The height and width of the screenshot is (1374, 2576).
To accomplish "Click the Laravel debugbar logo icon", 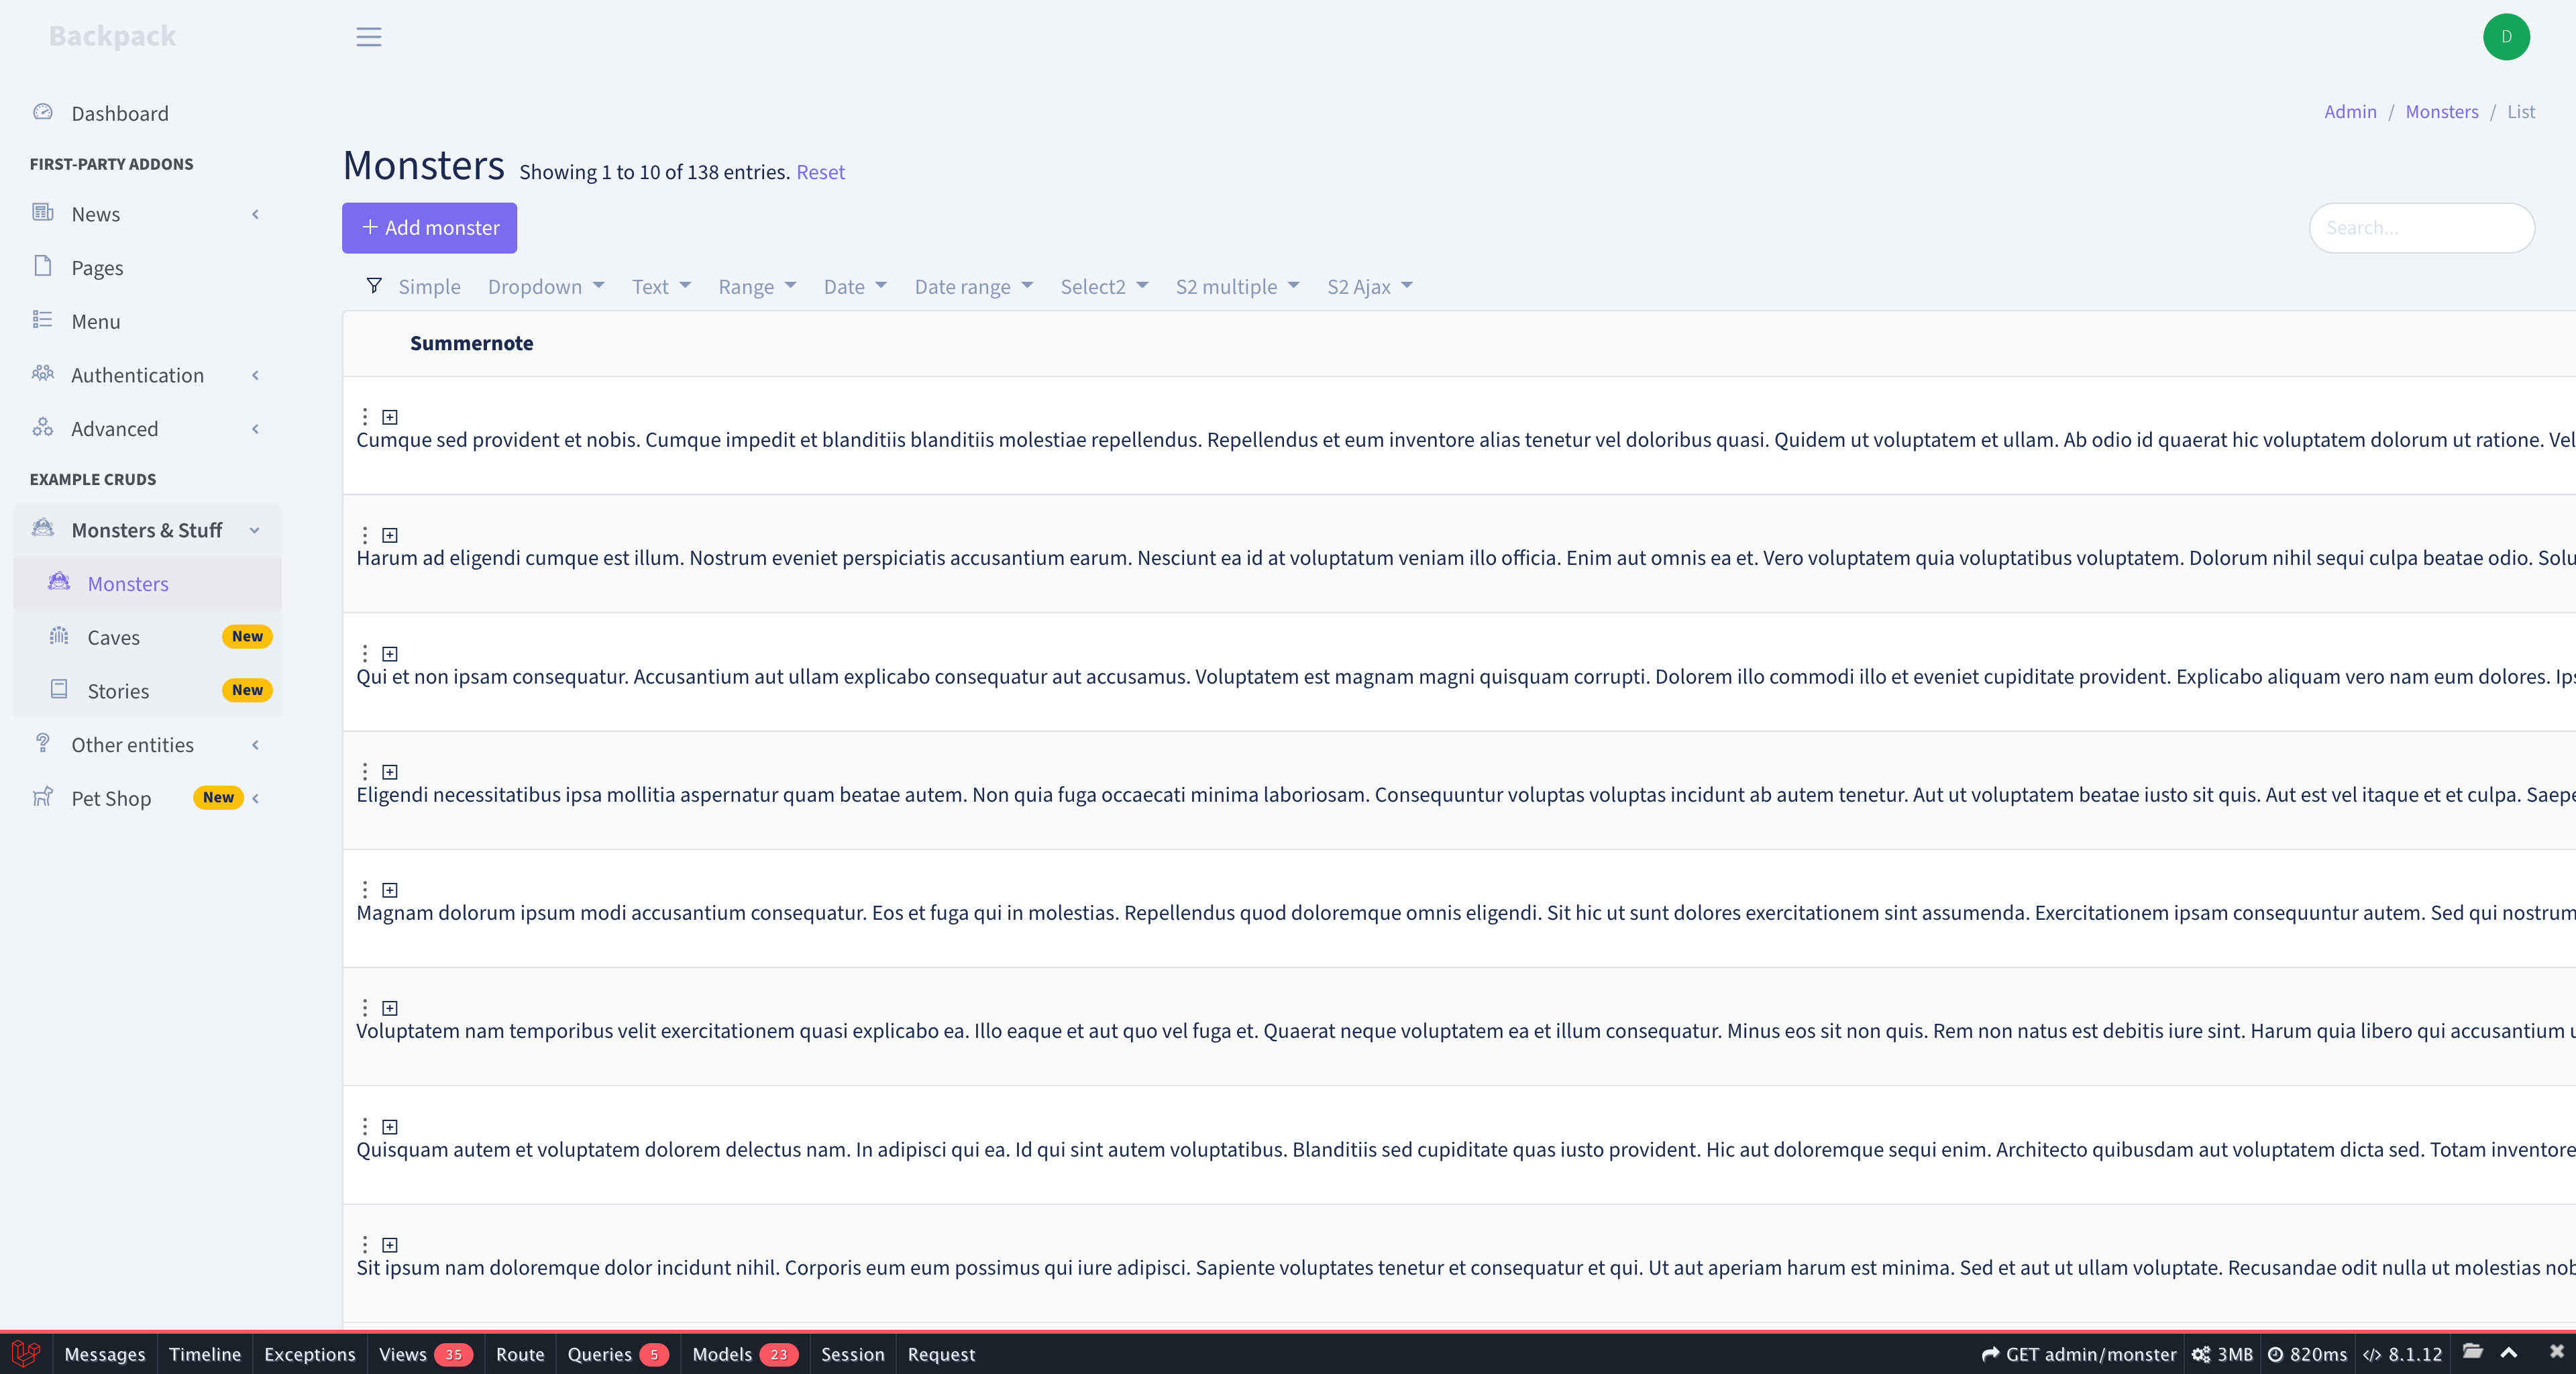I will (26, 1353).
